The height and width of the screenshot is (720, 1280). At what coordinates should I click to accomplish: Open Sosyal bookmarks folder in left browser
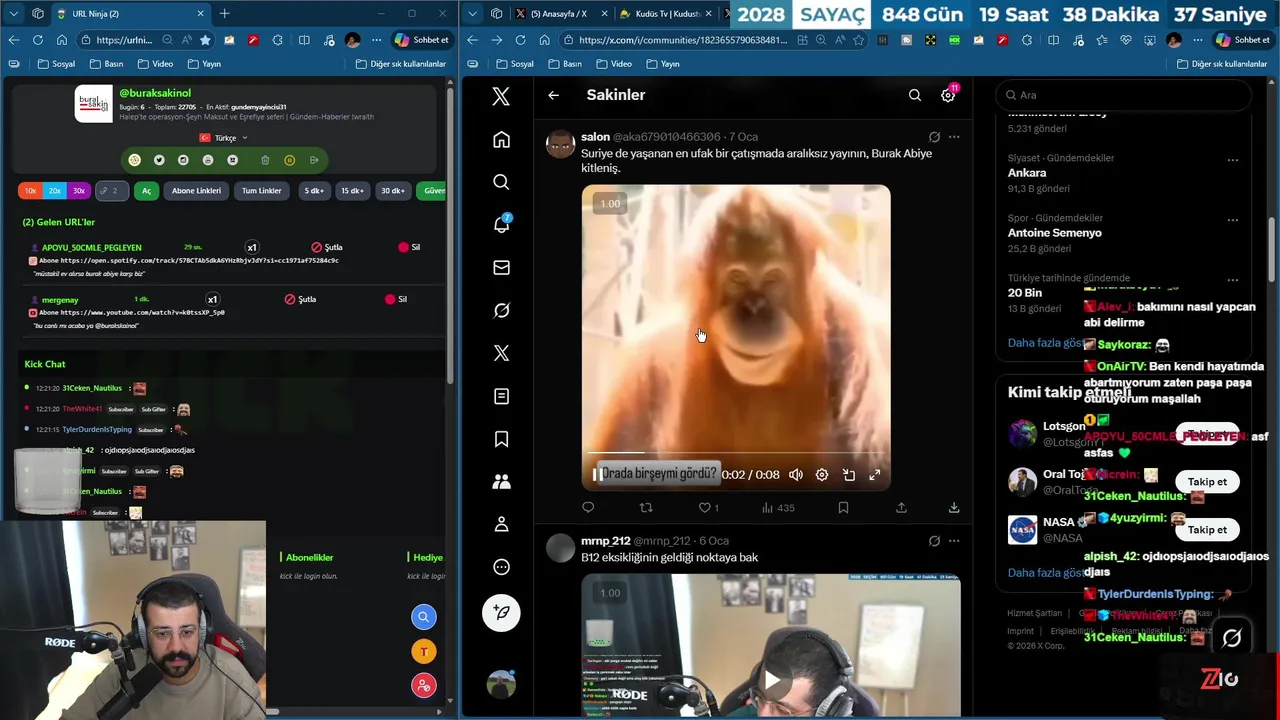pos(56,64)
